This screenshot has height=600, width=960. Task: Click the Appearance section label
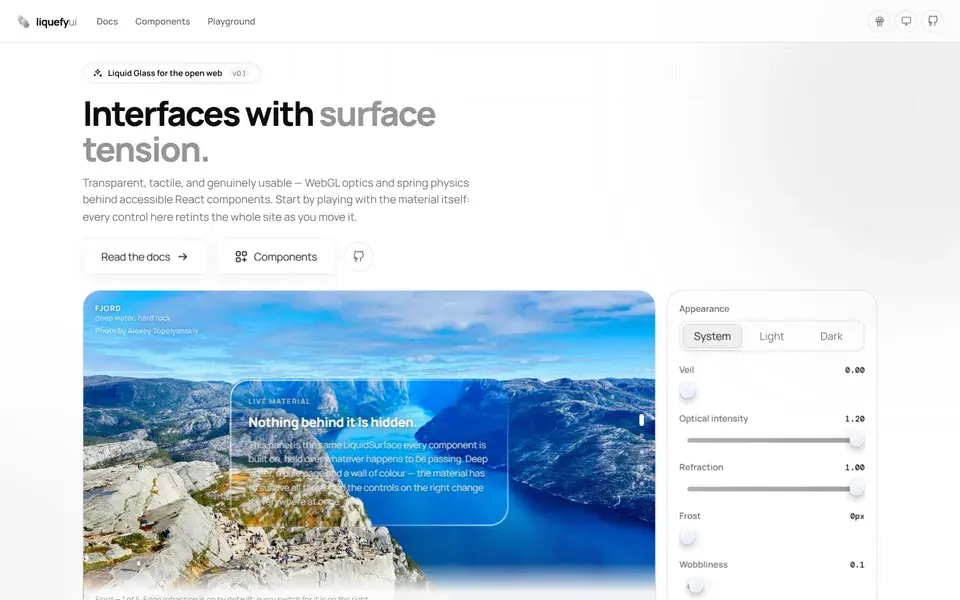tap(704, 309)
